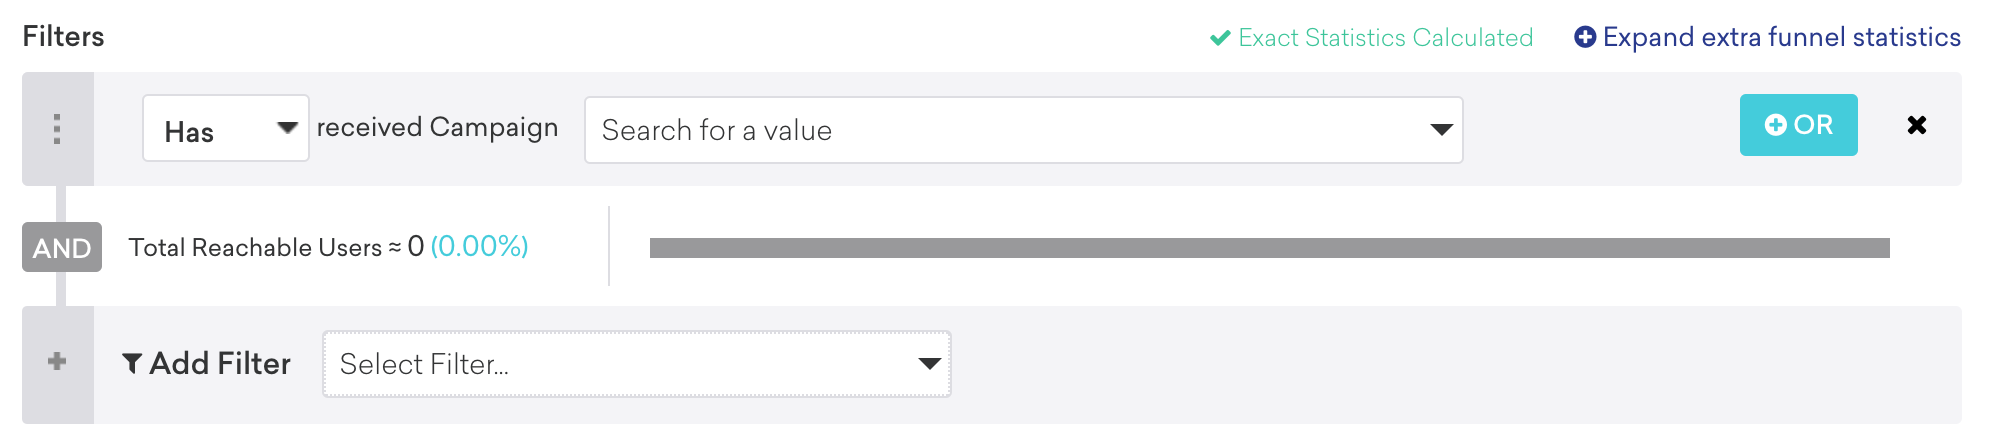Open the Has dropdown
1990x448 pixels.
[210, 129]
